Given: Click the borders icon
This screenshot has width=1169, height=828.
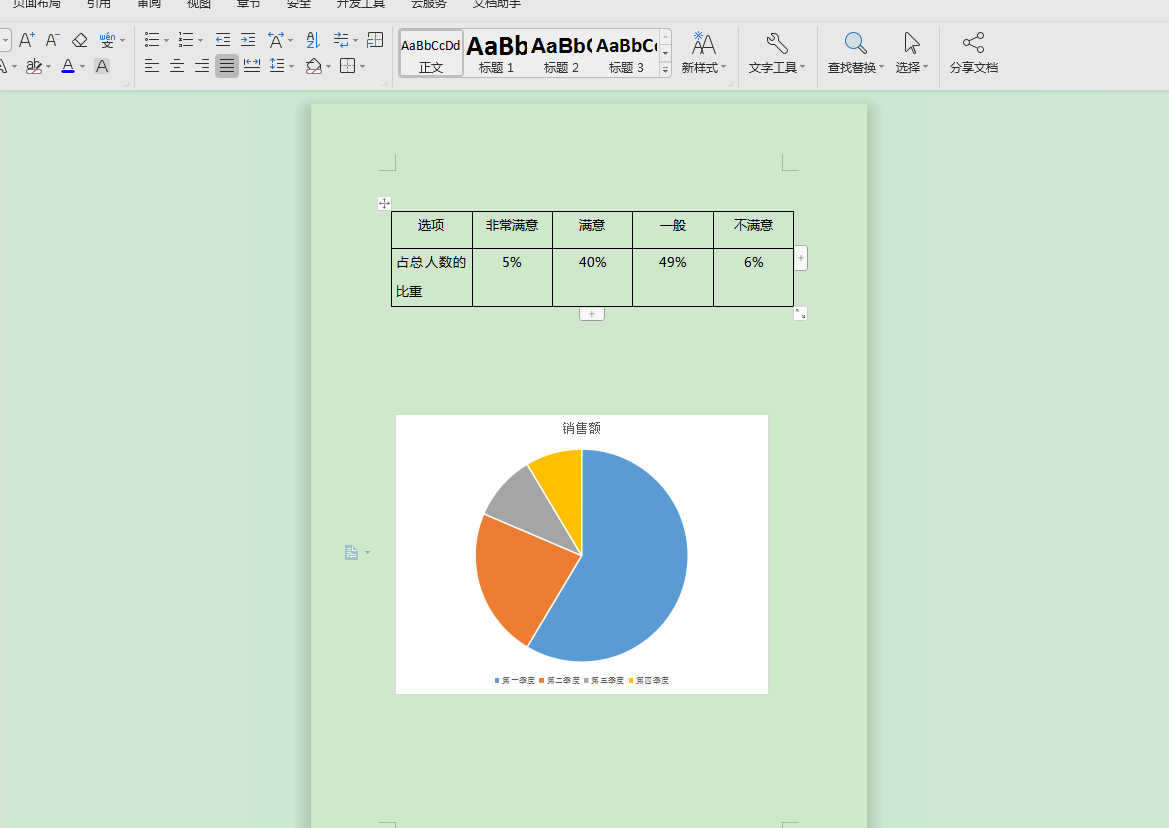Looking at the screenshot, I should click(347, 66).
